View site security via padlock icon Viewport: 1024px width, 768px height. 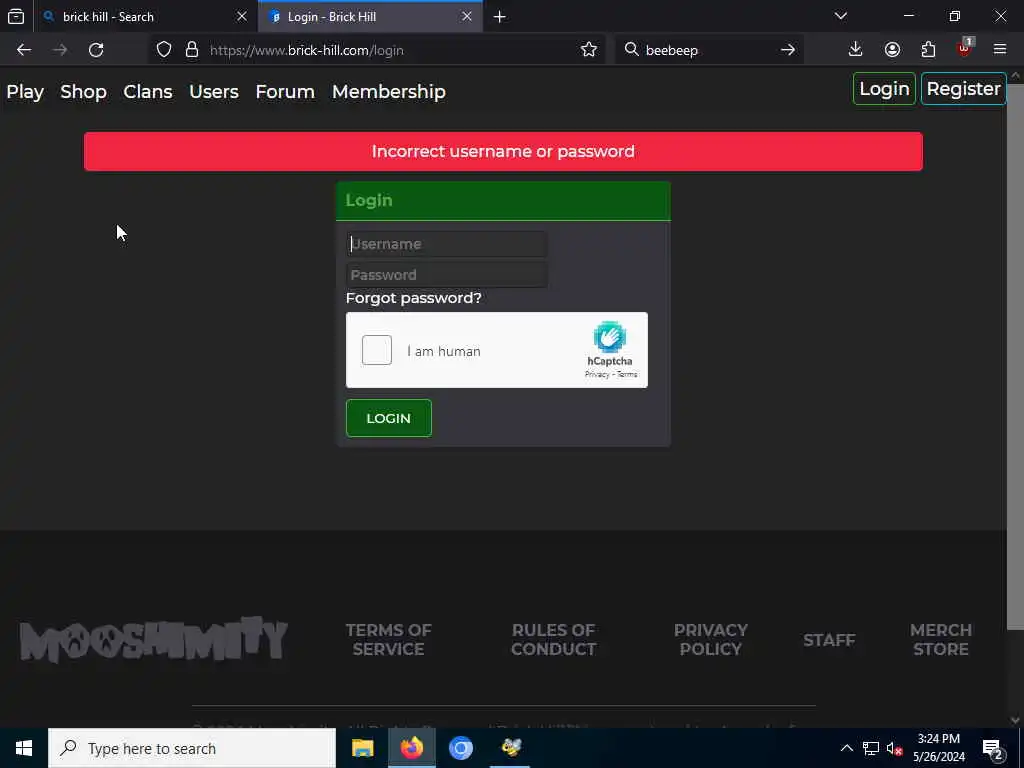coord(192,50)
